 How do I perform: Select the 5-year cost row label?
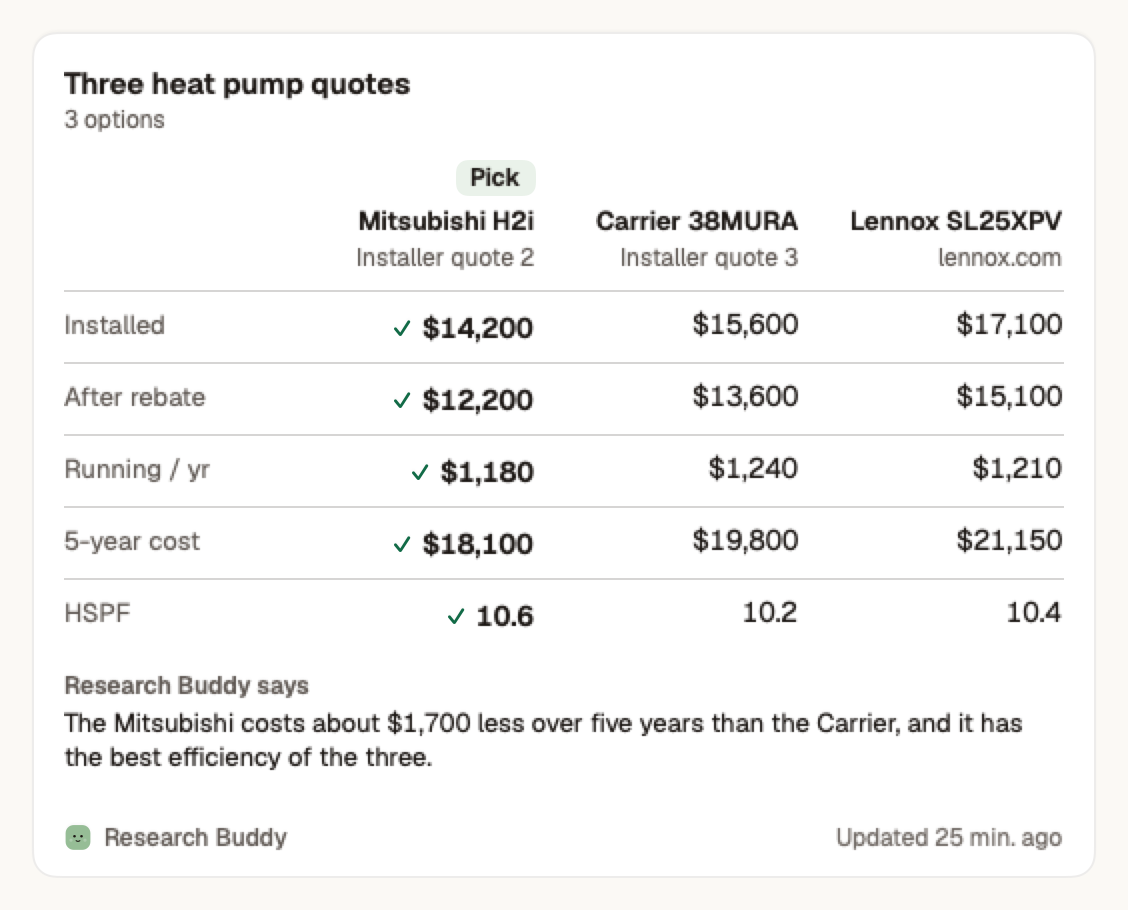[x=132, y=541]
